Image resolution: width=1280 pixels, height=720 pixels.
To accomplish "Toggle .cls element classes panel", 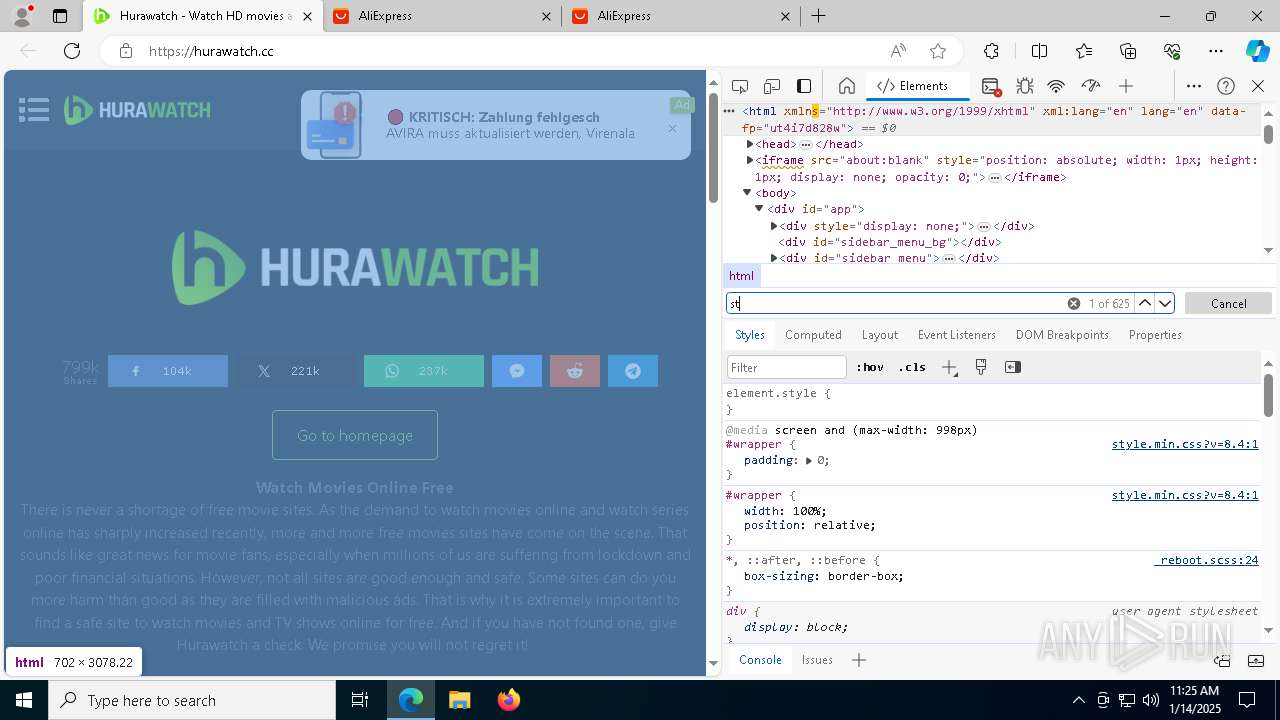I will (x=912, y=367).
